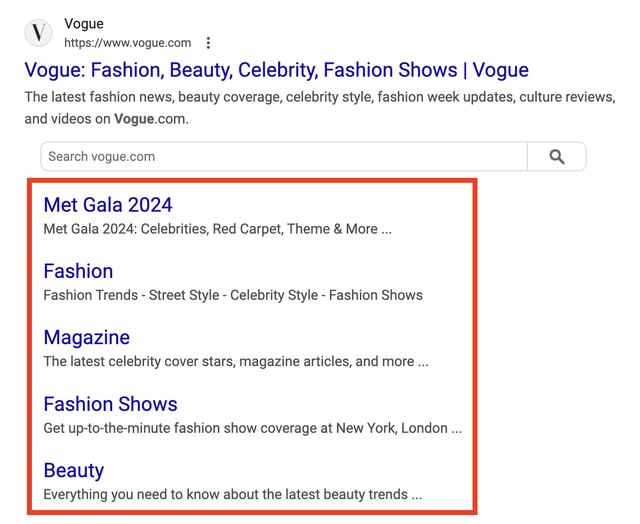Click the https://www.vogue.com URL text
Screen dimensions: 640x524
point(127,43)
